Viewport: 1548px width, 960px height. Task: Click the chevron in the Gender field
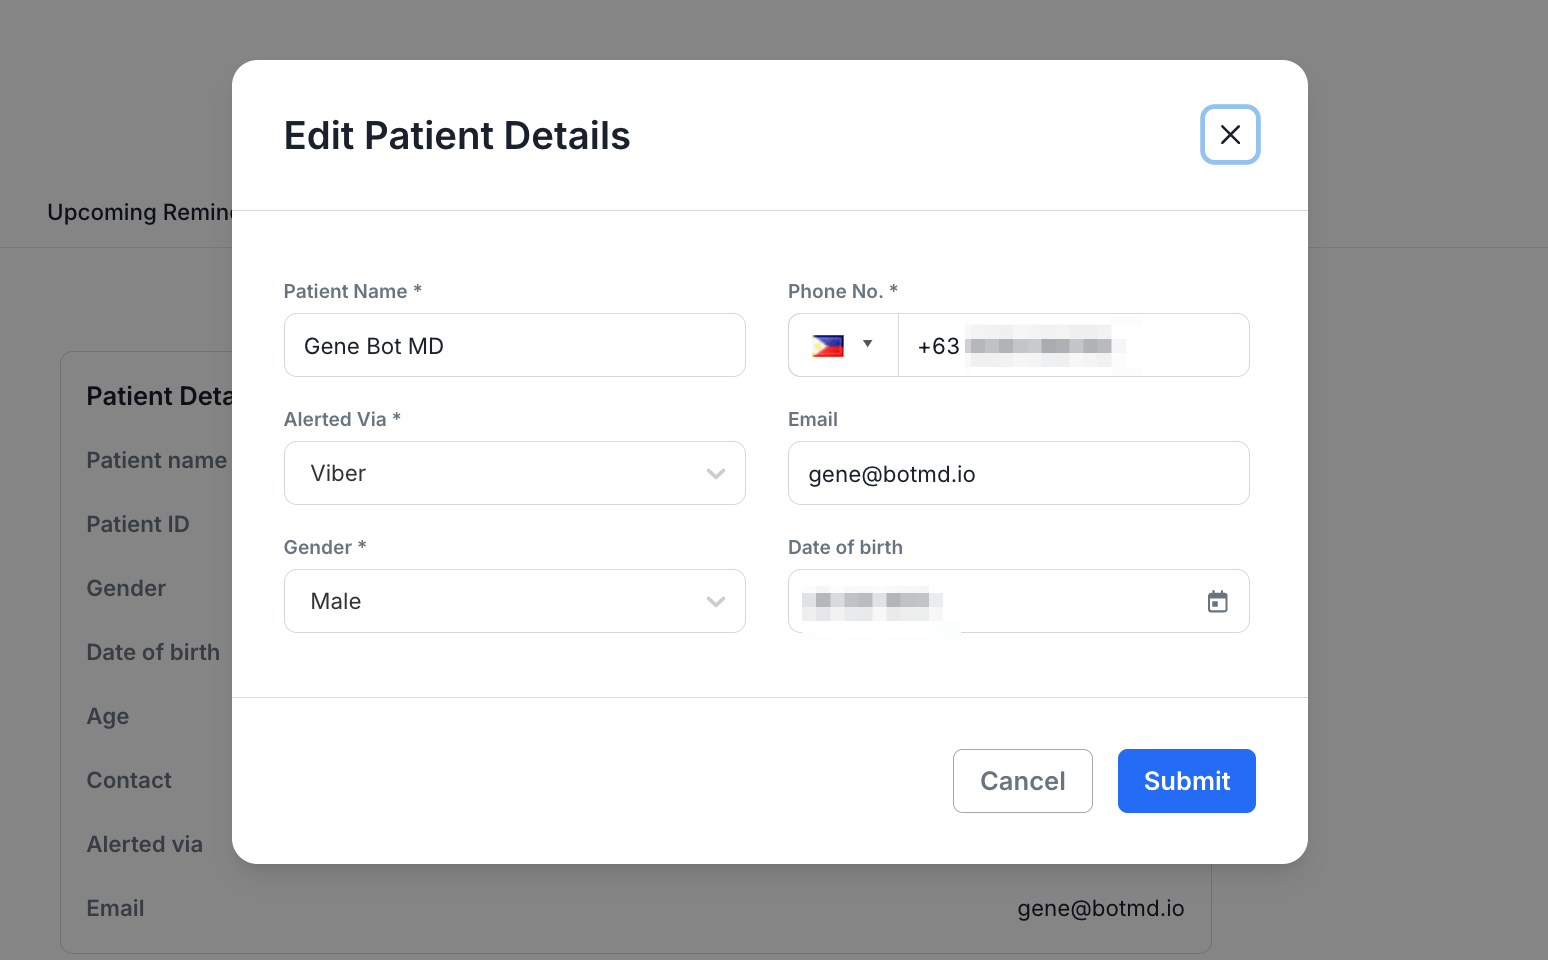tap(716, 602)
